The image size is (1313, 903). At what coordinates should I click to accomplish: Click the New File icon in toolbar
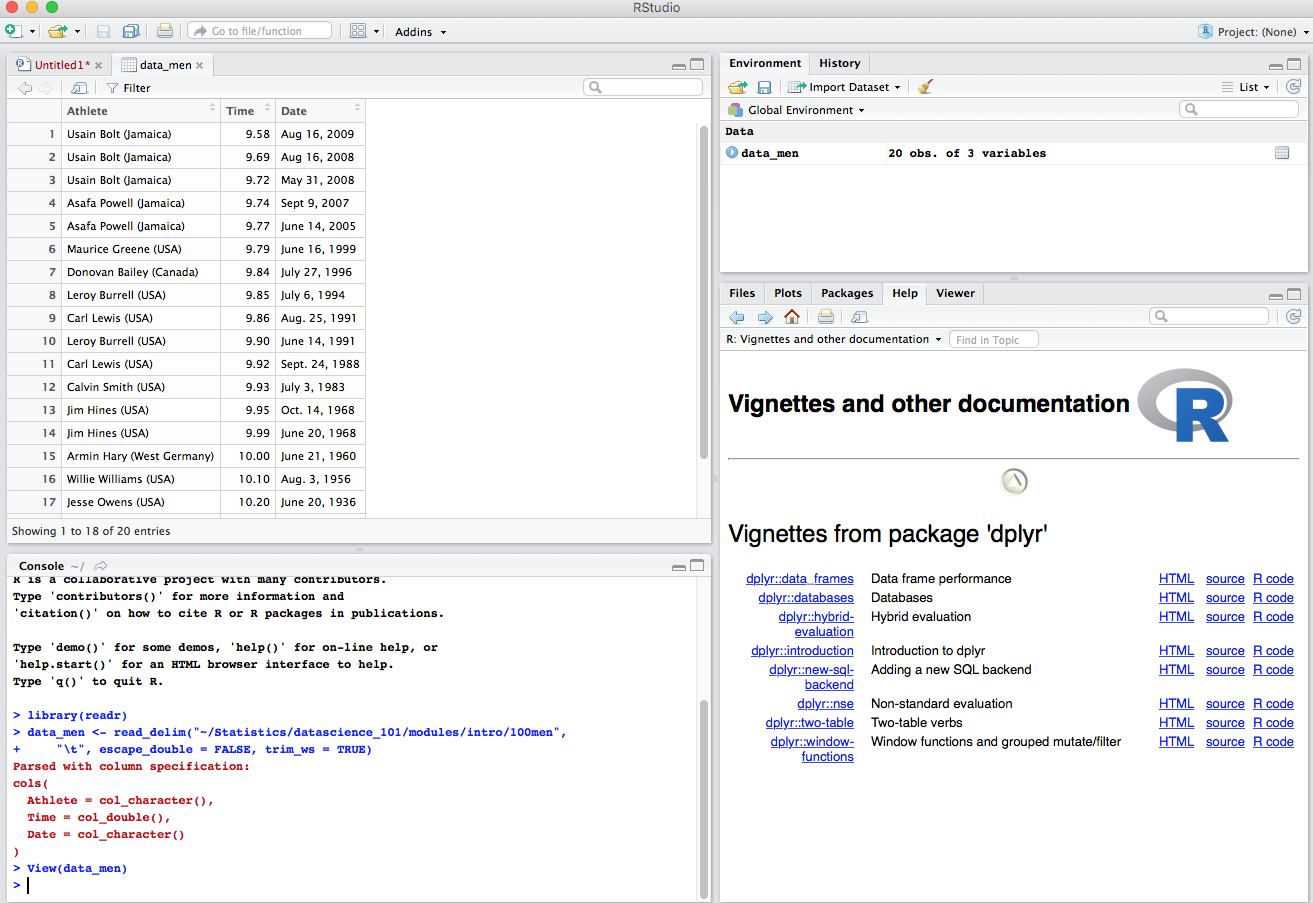(15, 31)
